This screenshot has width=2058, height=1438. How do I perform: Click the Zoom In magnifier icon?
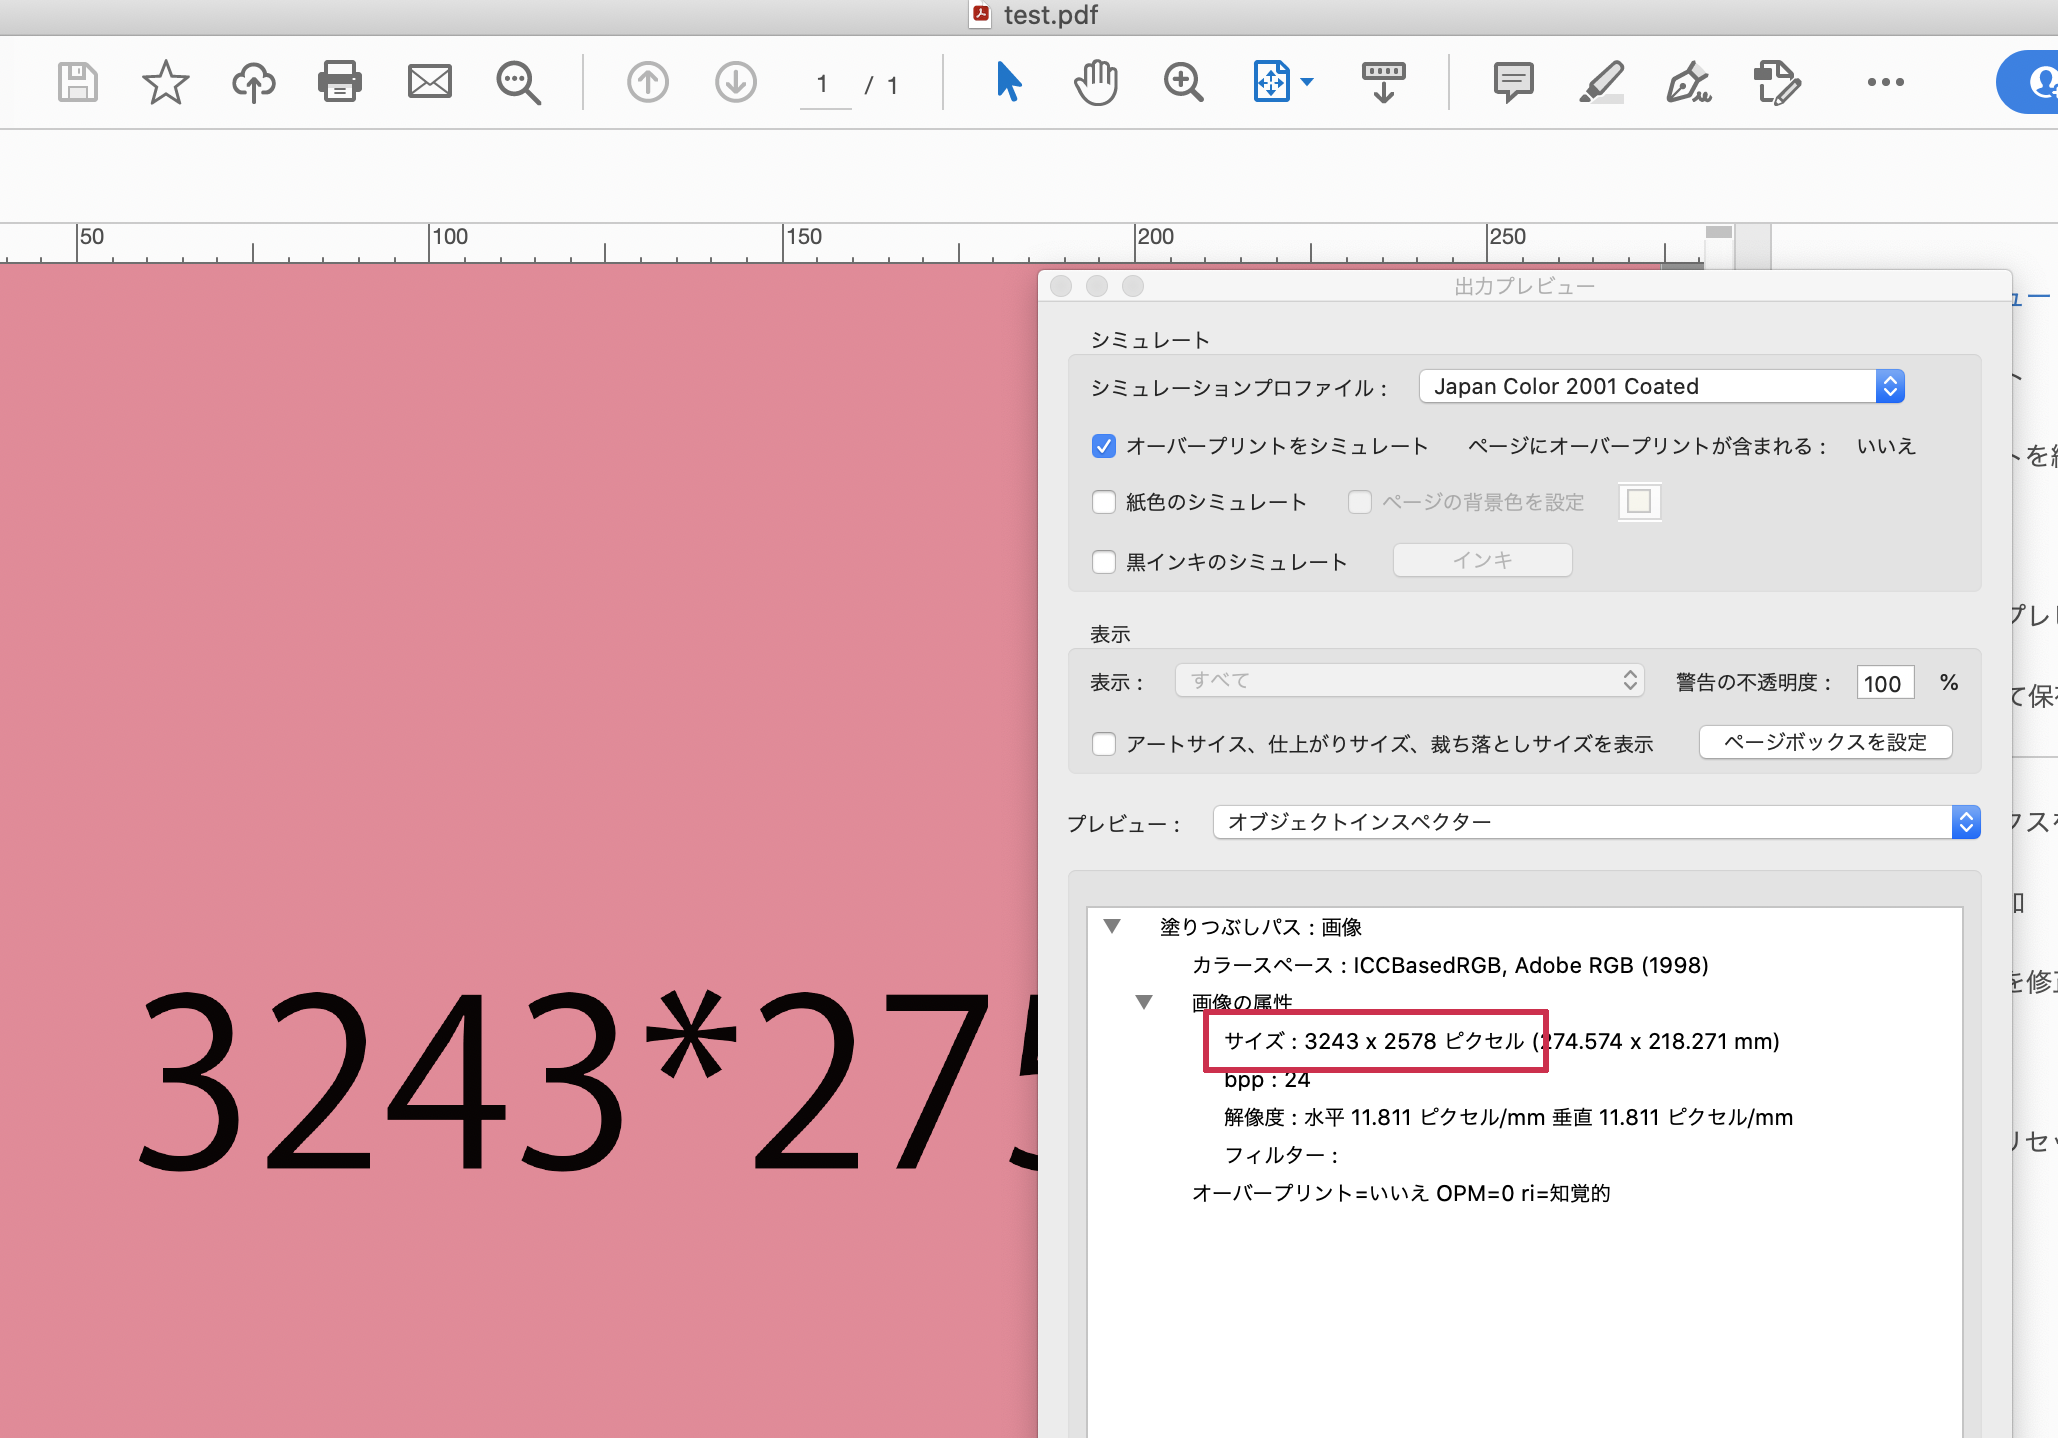(1183, 82)
